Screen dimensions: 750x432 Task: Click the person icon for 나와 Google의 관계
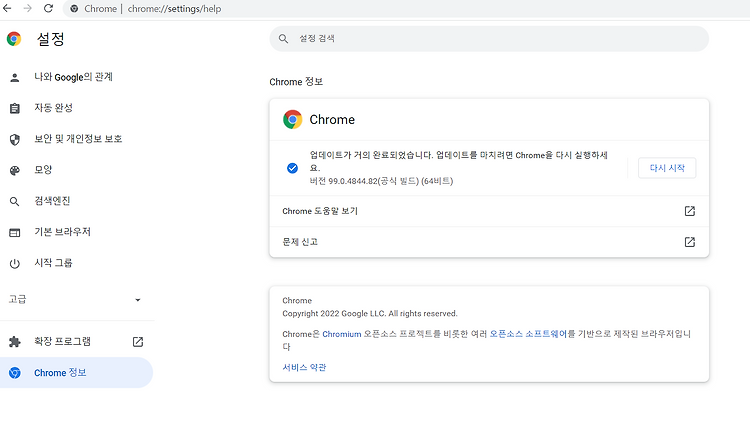tap(15, 78)
